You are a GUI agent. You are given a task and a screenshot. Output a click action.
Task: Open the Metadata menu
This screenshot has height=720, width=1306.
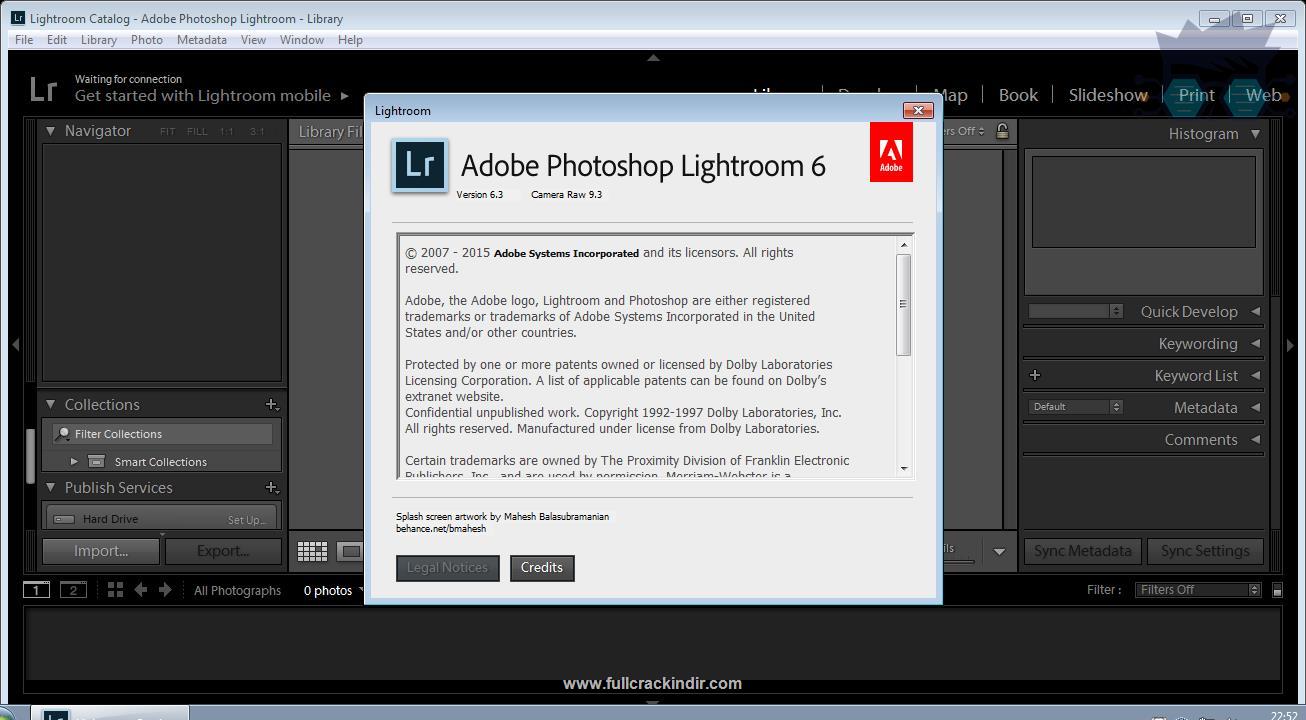tap(202, 40)
